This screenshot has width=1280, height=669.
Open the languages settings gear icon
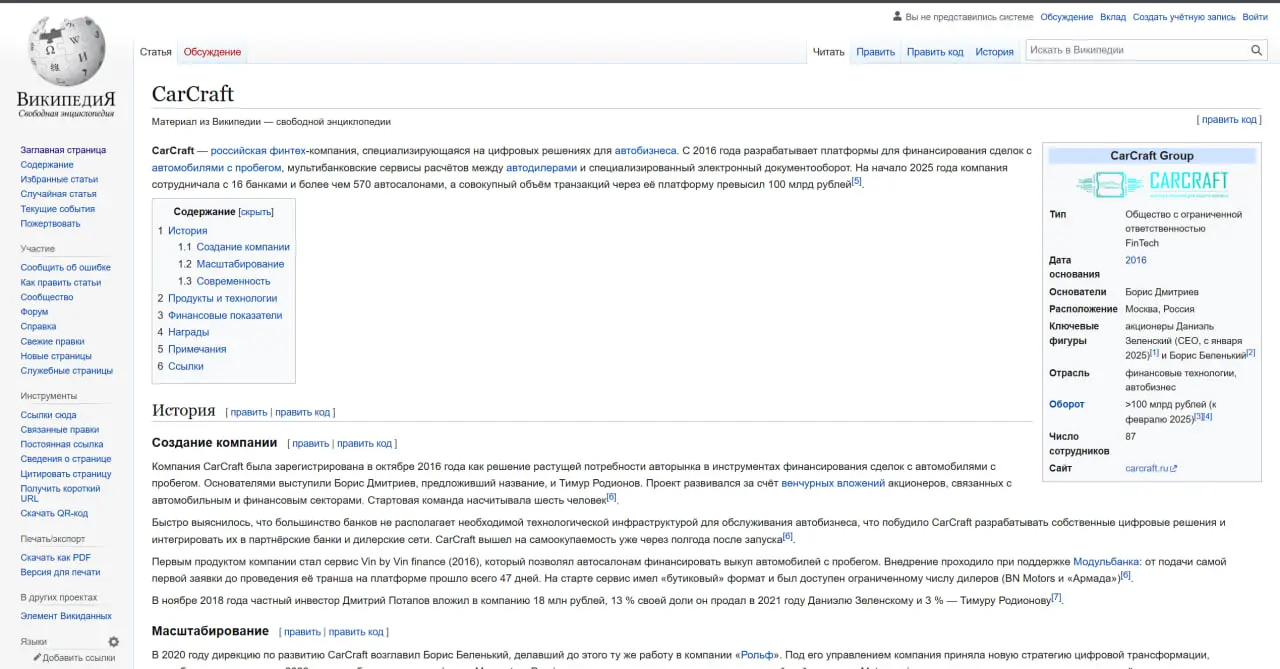tap(113, 642)
